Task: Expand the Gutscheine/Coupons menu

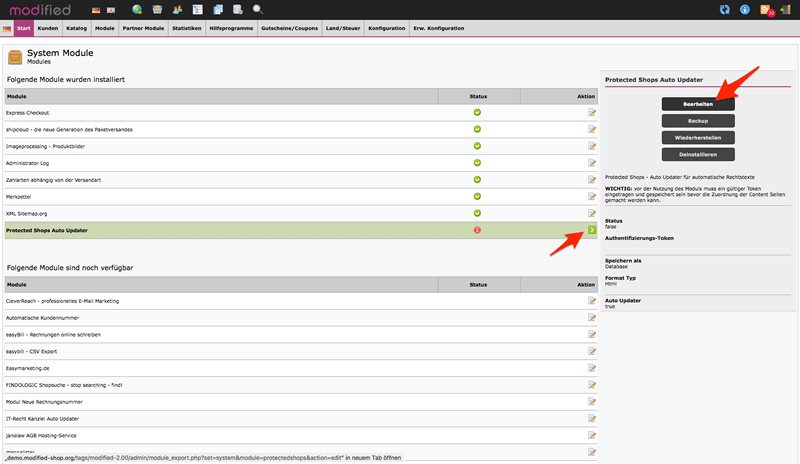Action: [289, 29]
